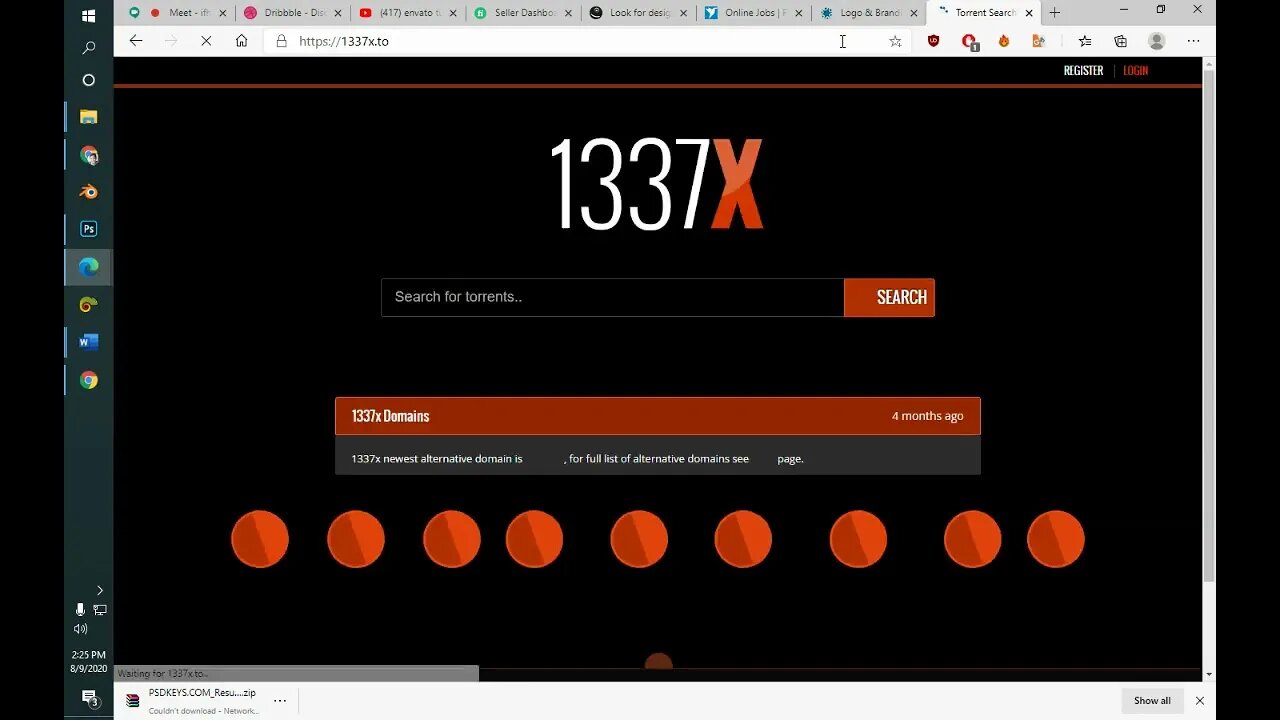The width and height of the screenshot is (1280, 720).
Task: Open the uBlock Origin extension icon
Action: click(x=933, y=41)
